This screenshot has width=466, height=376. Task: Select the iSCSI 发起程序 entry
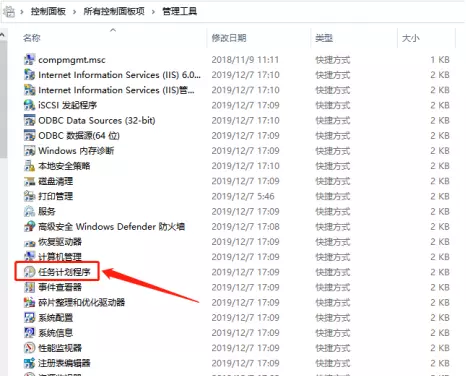click(68, 105)
